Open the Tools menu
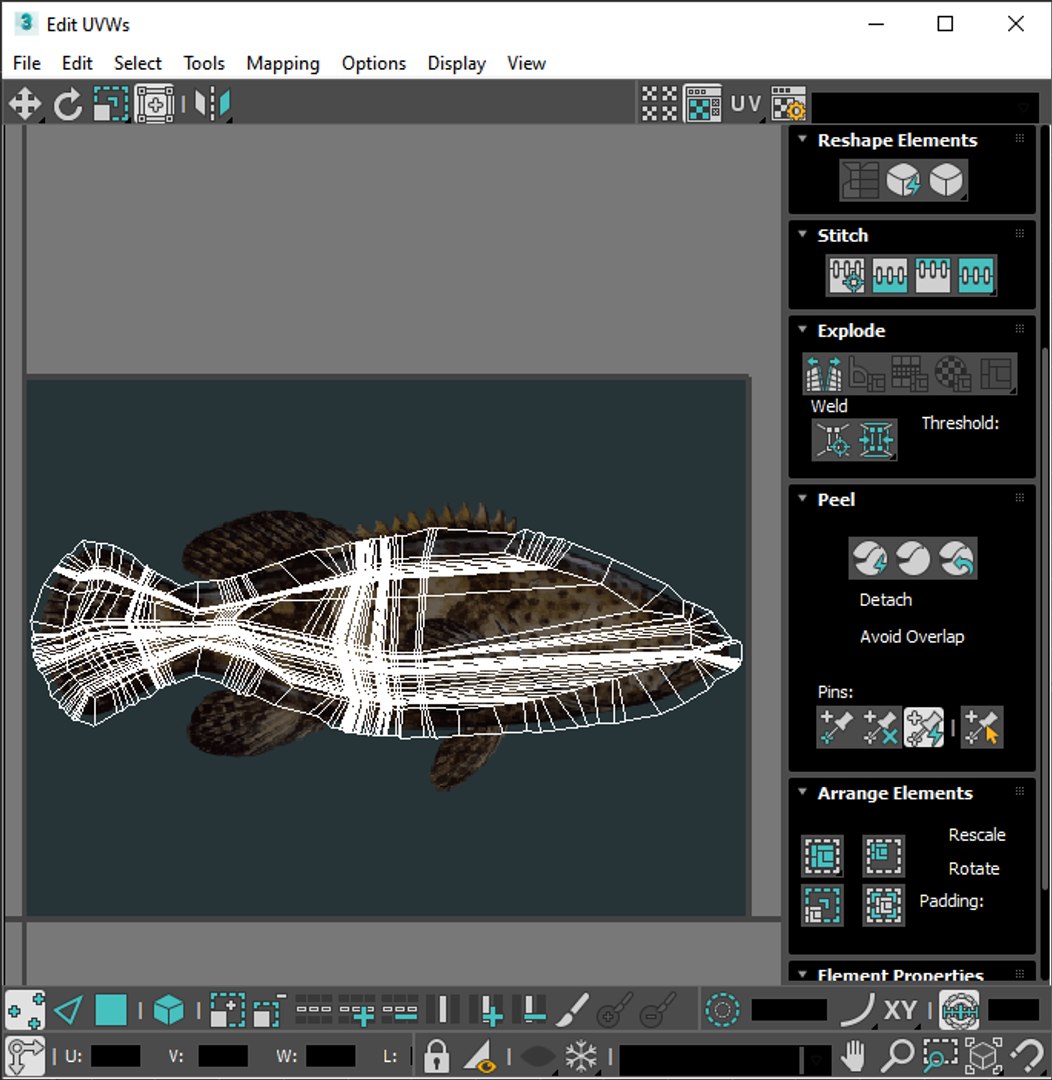This screenshot has height=1080, width=1052. [x=204, y=63]
